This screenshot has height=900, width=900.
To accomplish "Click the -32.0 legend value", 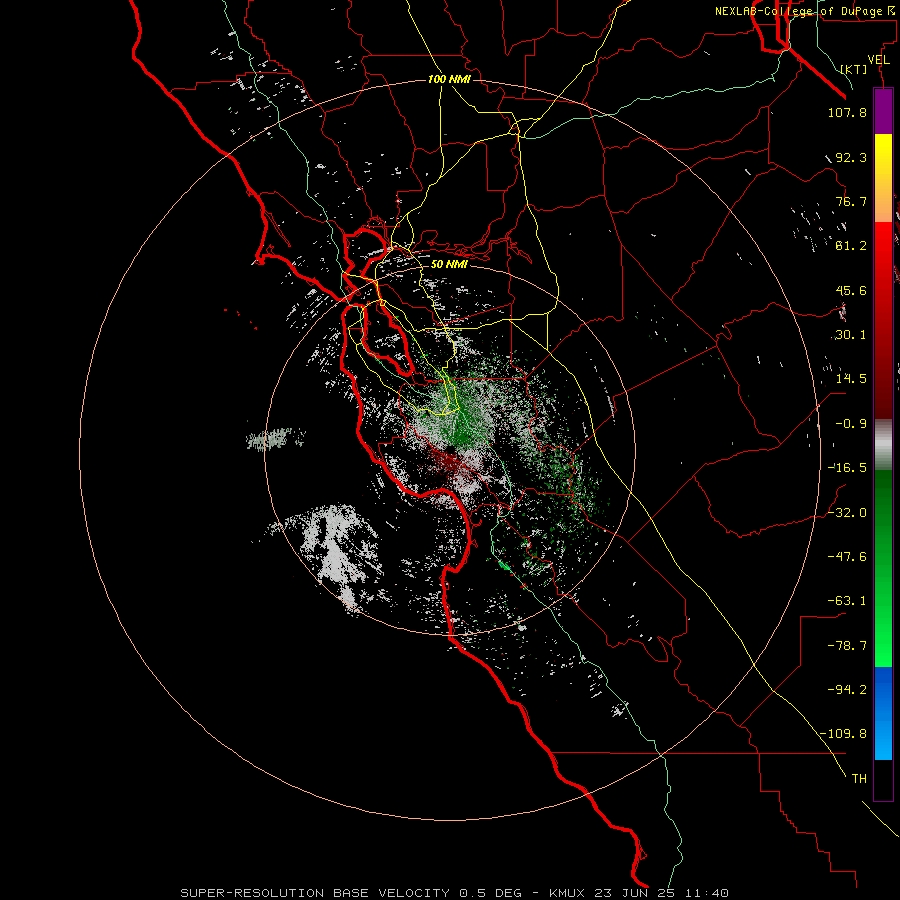I will 847,513.
